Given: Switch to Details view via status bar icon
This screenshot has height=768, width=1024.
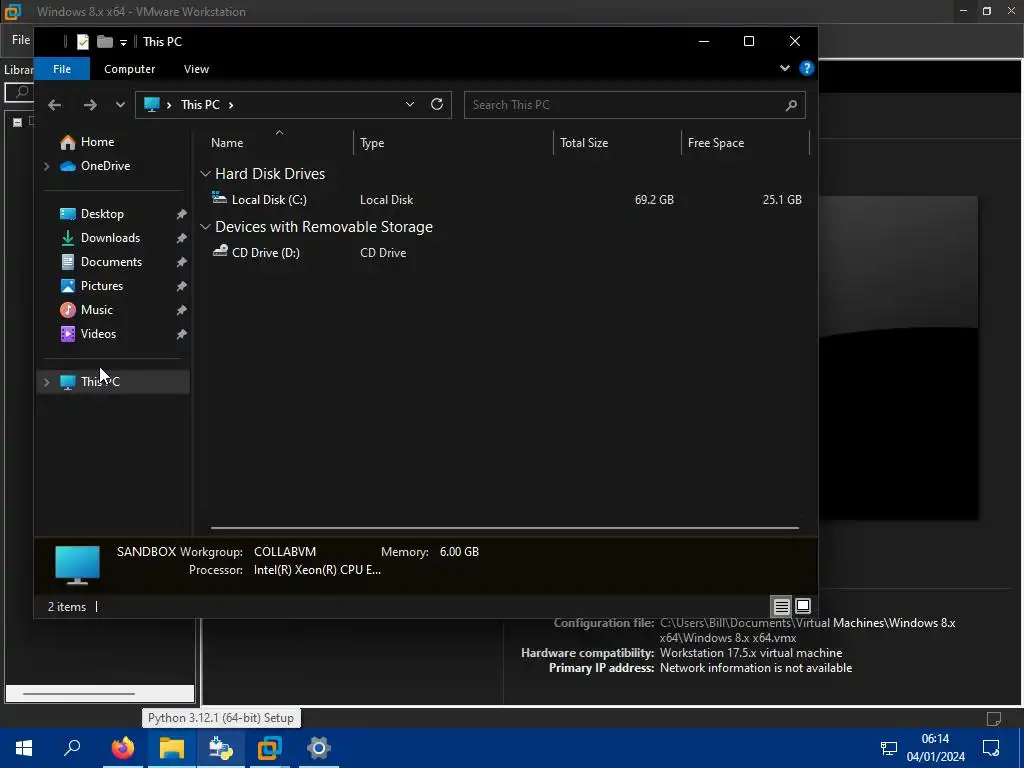Looking at the screenshot, I should coord(781,607).
